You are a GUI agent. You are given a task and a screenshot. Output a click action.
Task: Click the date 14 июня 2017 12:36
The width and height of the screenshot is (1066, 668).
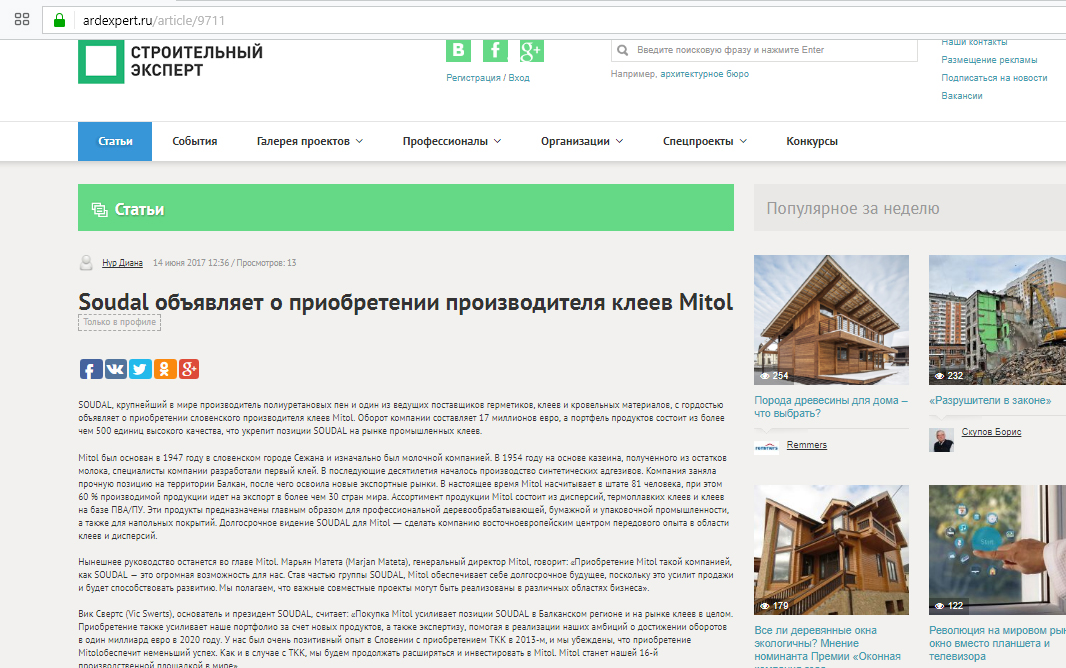[191, 263]
